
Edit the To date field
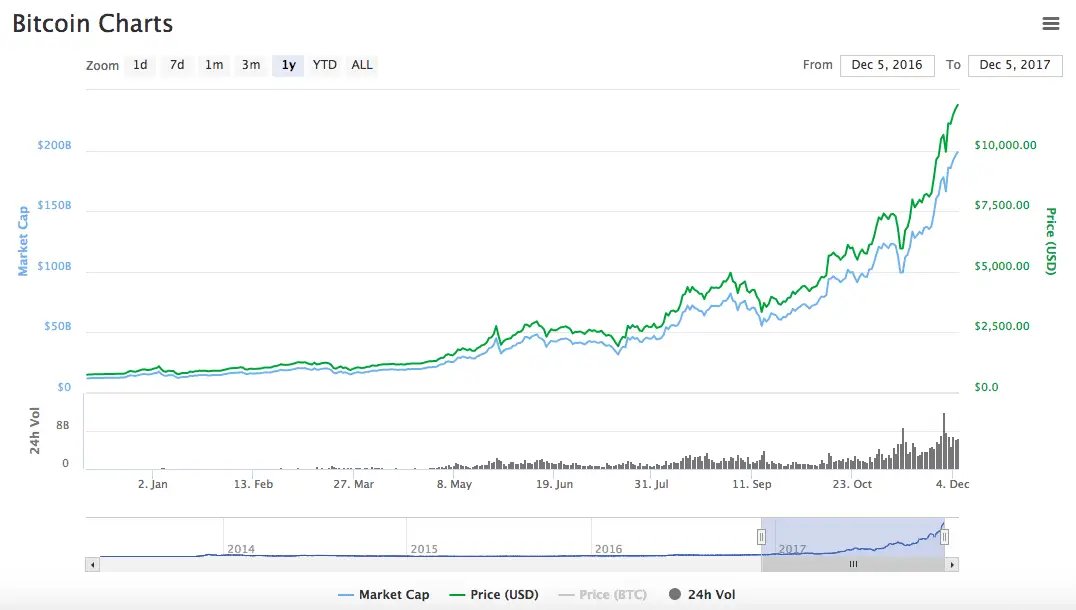pos(1015,65)
